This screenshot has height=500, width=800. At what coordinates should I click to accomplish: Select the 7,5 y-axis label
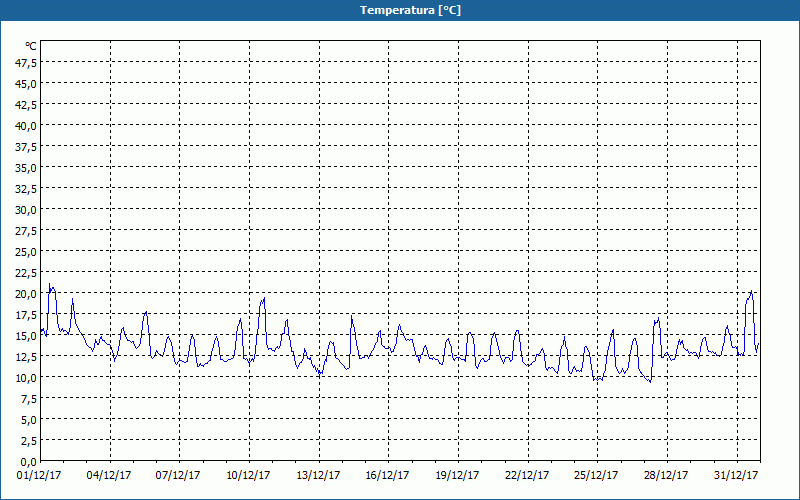coord(29,399)
